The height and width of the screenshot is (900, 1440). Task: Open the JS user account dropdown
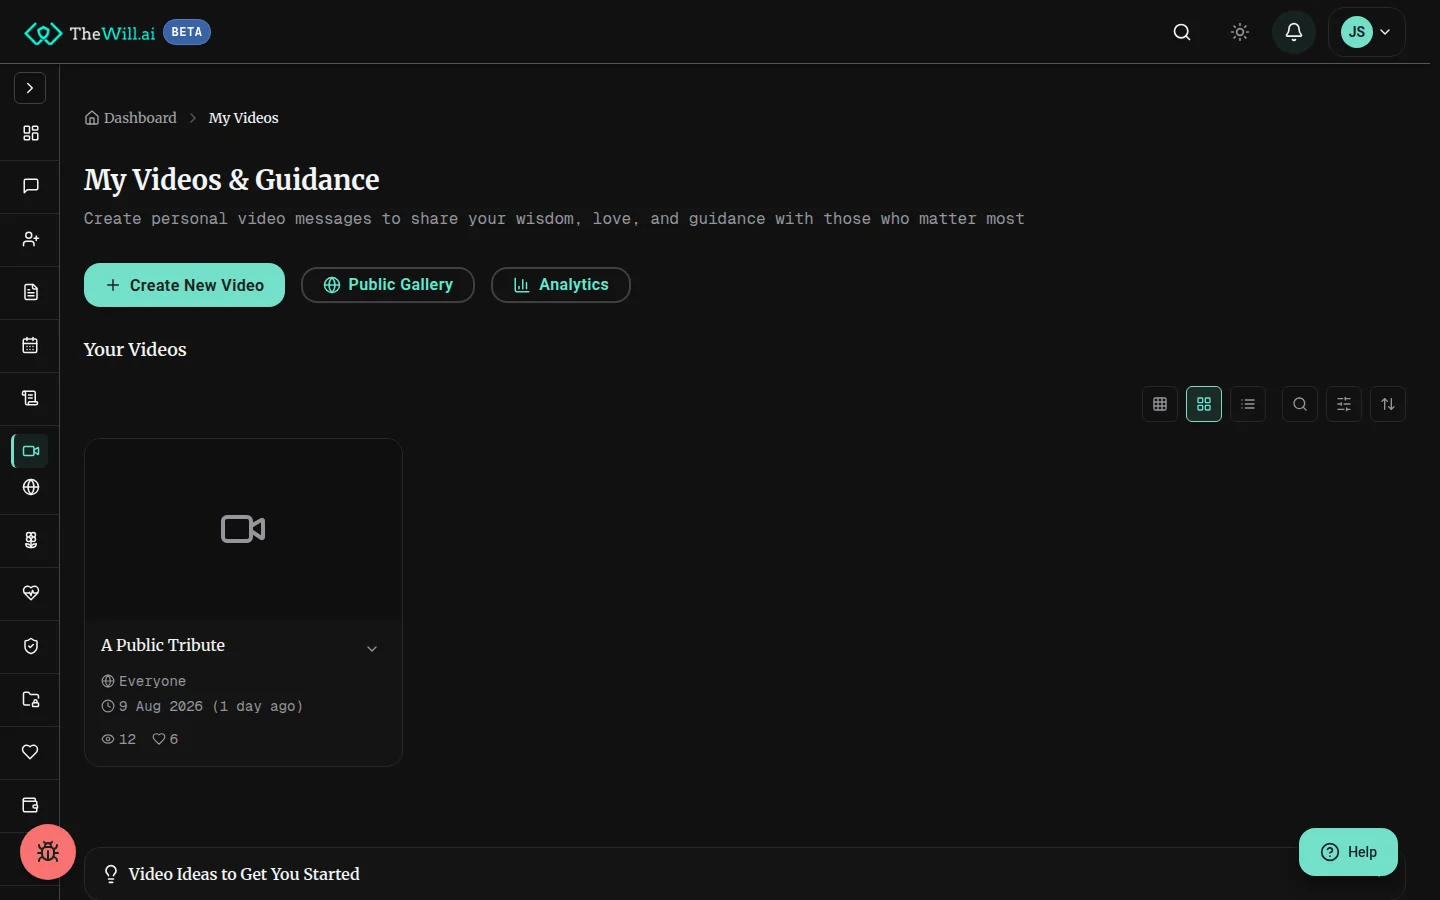coord(1367,32)
